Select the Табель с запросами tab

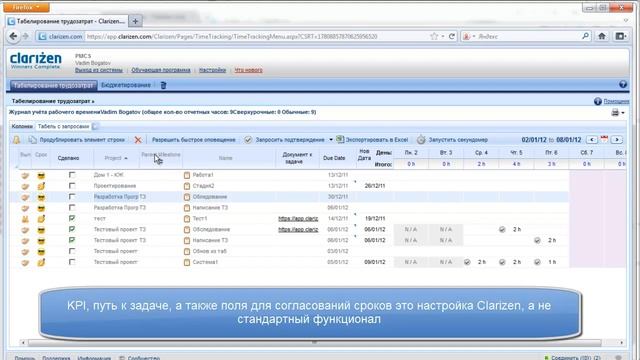click(63, 127)
